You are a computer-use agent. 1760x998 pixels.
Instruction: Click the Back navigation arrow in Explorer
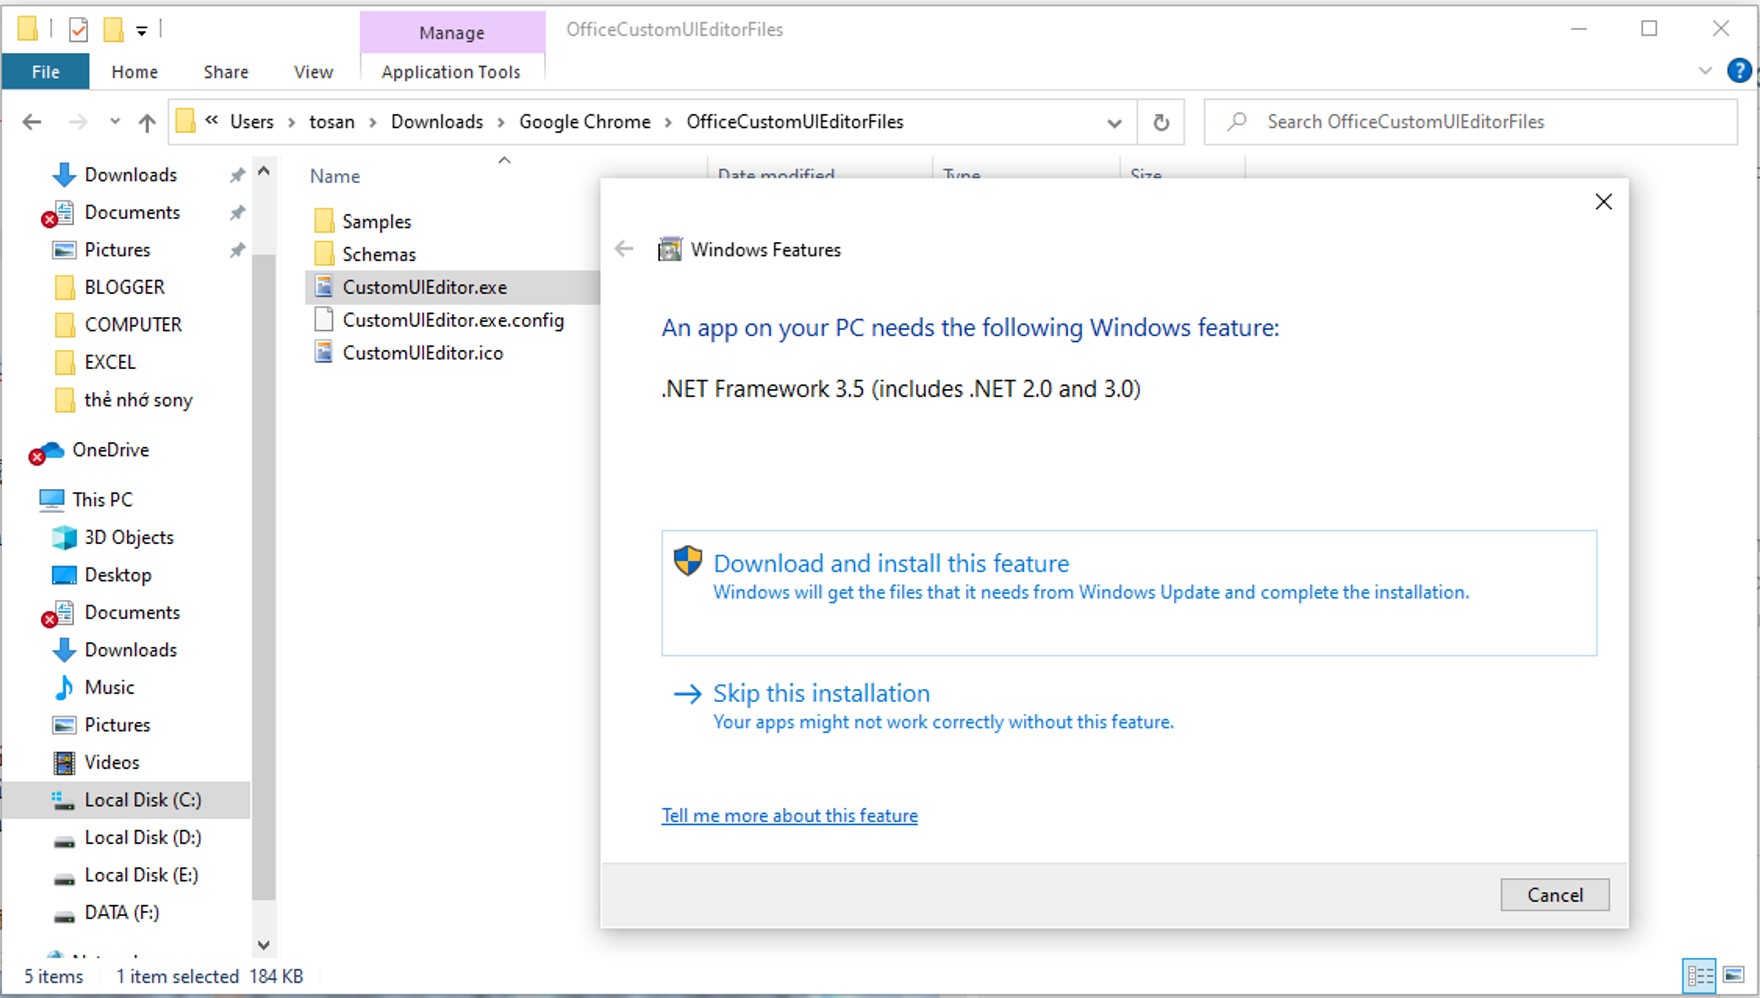coord(31,121)
